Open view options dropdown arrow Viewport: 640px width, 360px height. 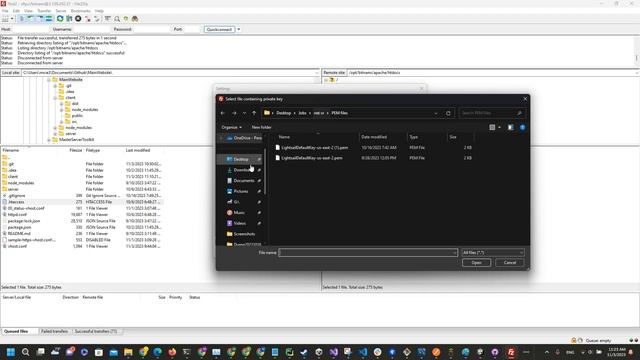pyautogui.click(x=500, y=127)
